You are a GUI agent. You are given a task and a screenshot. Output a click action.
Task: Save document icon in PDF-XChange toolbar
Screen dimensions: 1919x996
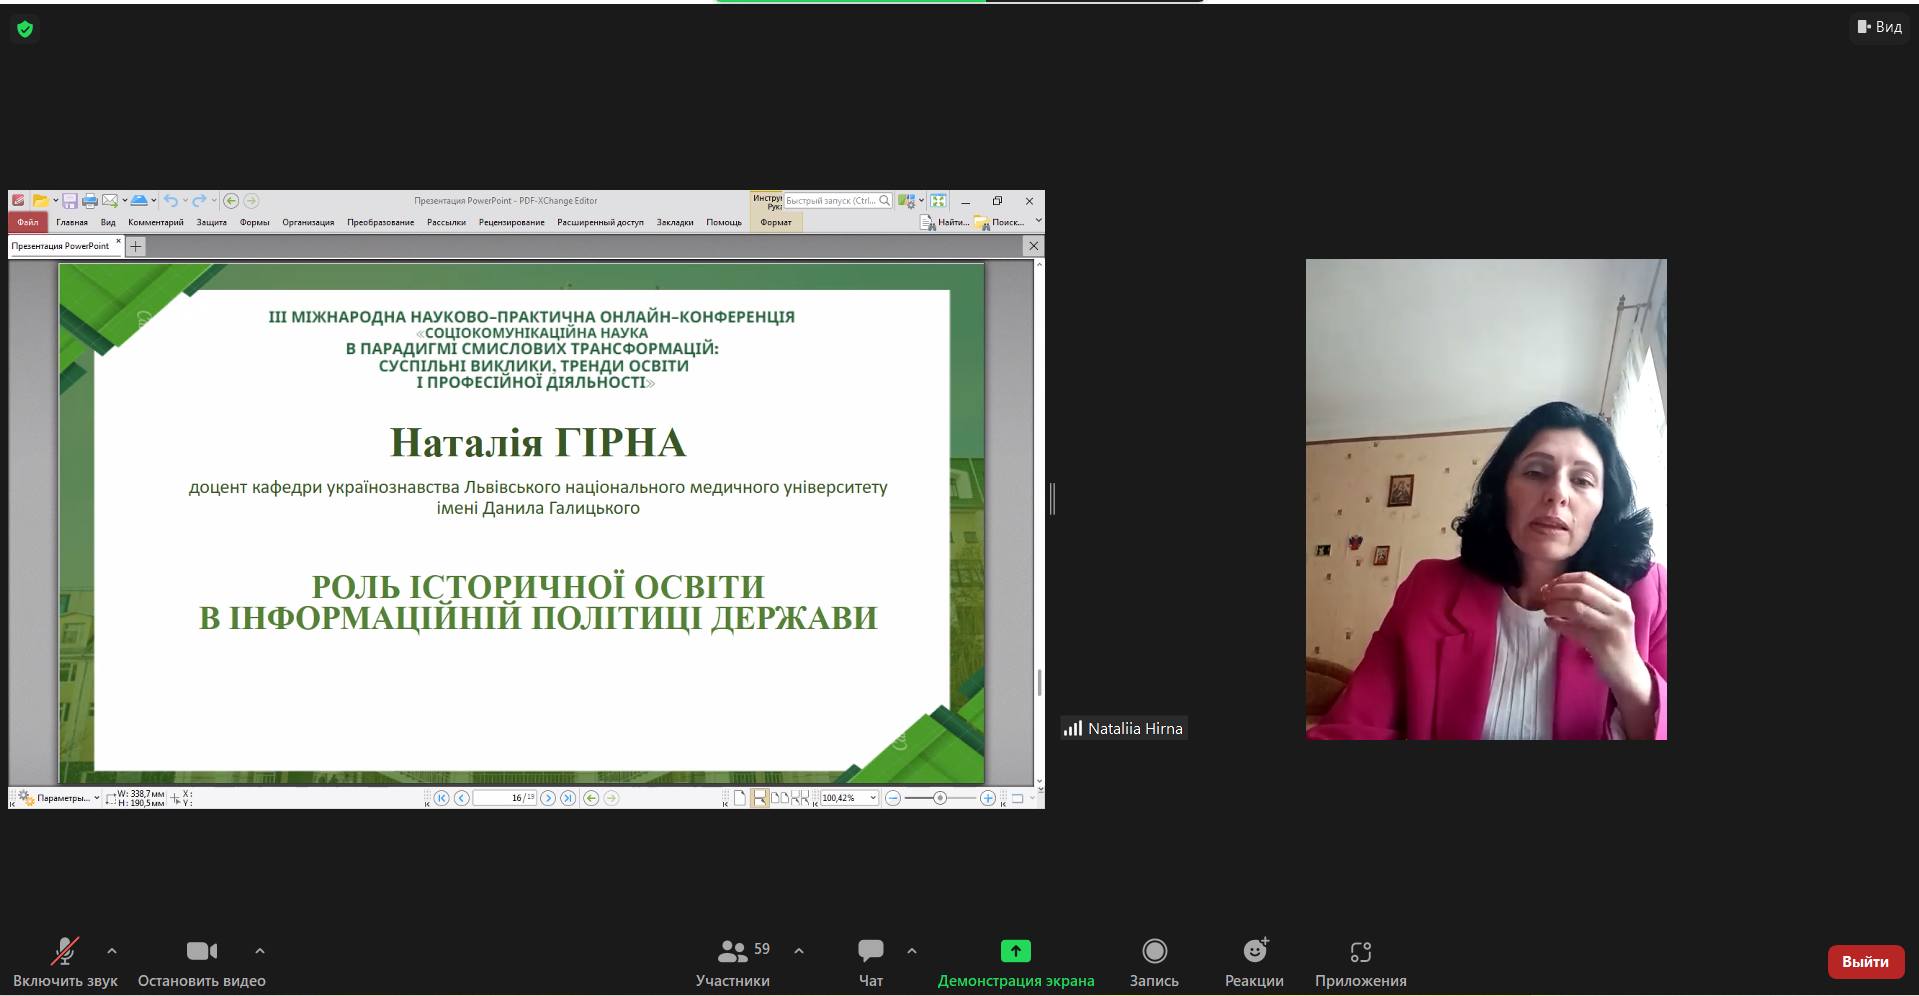(x=70, y=201)
